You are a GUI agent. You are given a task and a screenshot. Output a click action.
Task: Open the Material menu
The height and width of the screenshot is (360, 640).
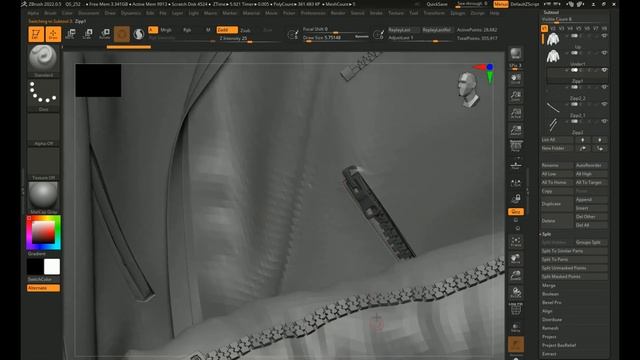tap(251, 13)
